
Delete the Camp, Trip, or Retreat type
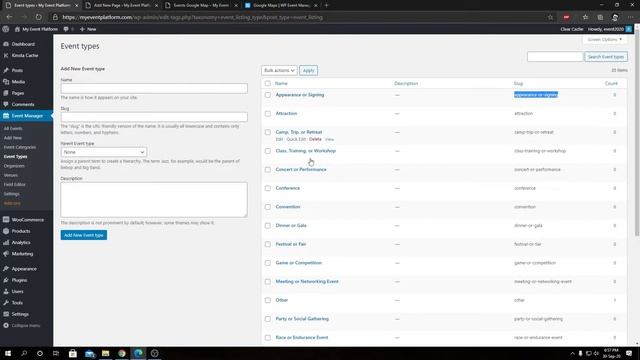point(315,139)
